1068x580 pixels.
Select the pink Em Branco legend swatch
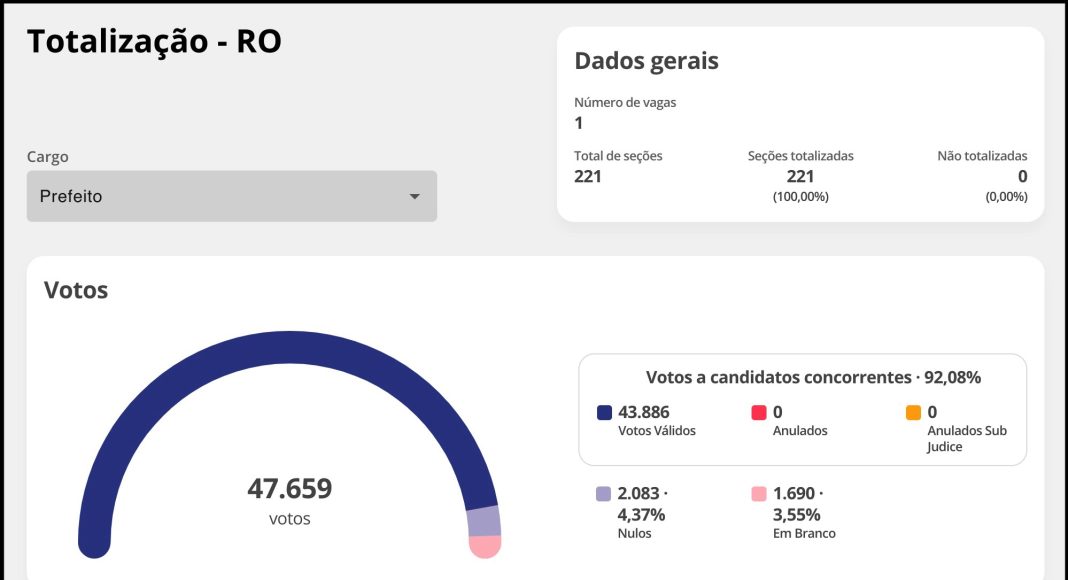(x=759, y=493)
